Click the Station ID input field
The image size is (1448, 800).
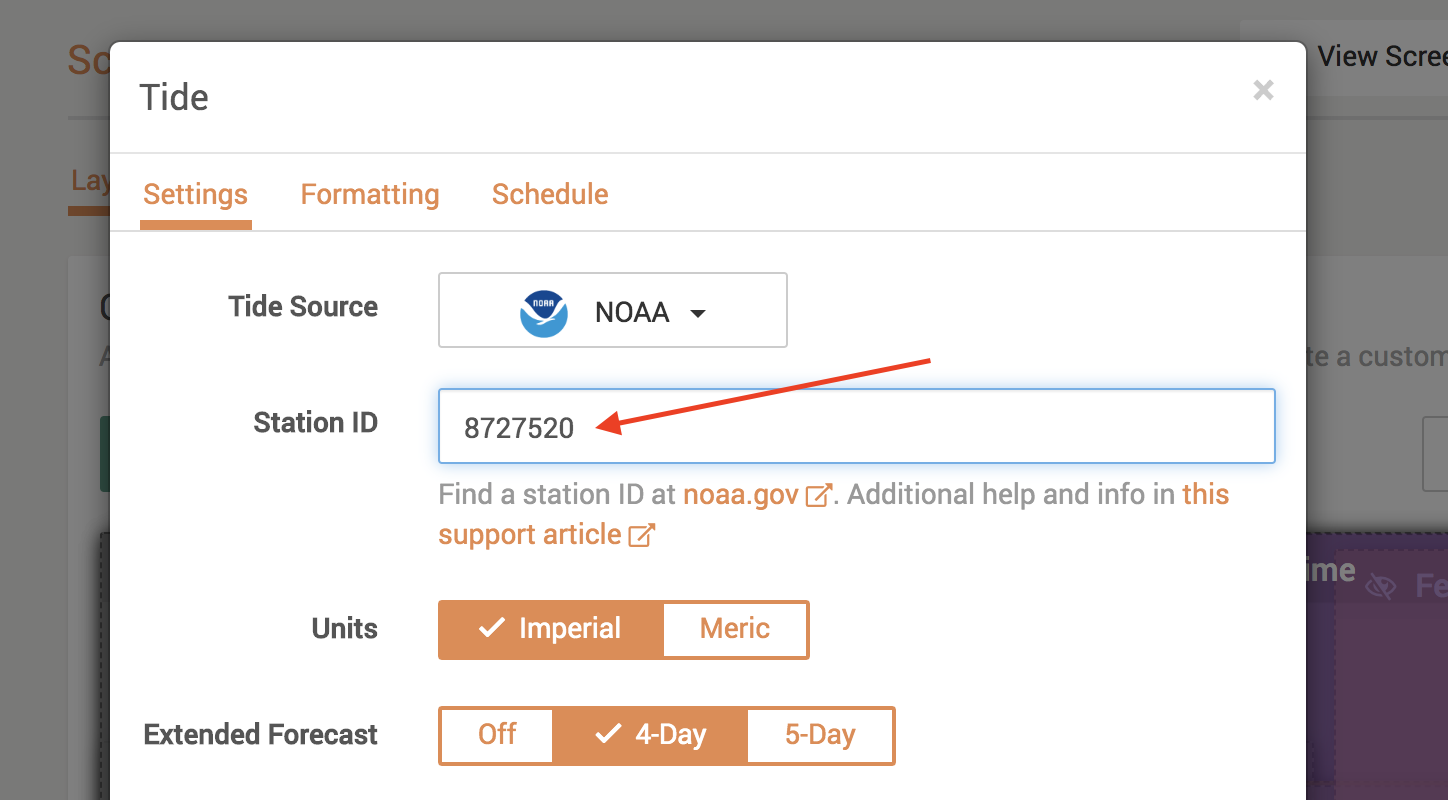[x=857, y=427]
